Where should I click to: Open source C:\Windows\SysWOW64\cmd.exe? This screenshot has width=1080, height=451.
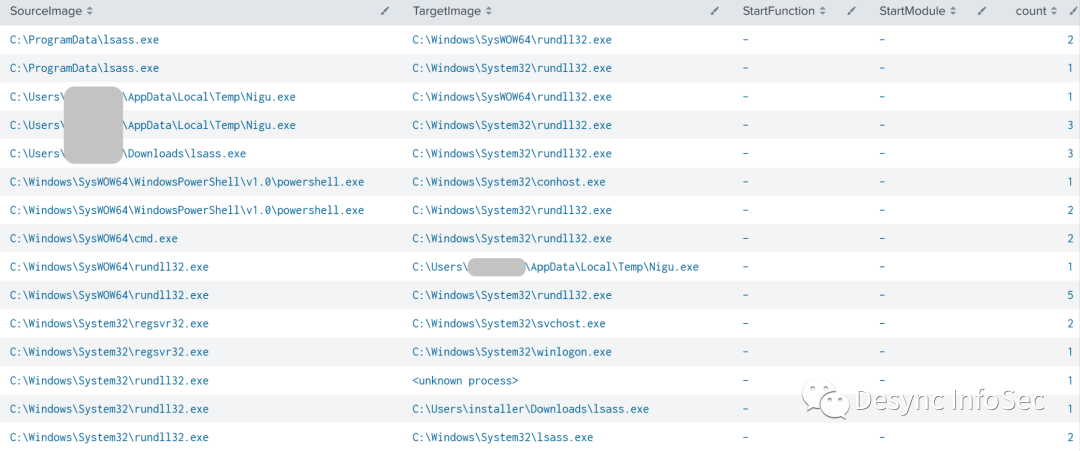[x=94, y=239]
